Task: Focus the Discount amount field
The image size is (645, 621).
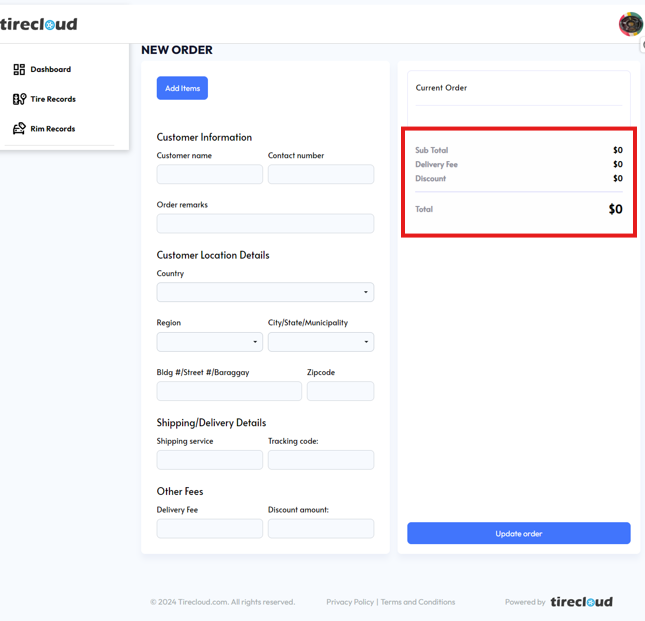Action: click(321, 528)
